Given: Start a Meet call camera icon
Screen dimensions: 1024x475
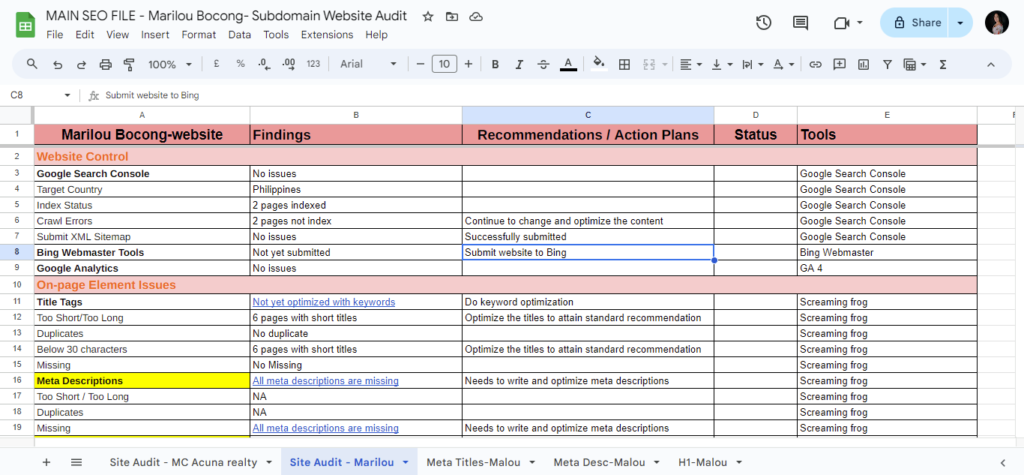Looking at the screenshot, I should [x=841, y=23].
